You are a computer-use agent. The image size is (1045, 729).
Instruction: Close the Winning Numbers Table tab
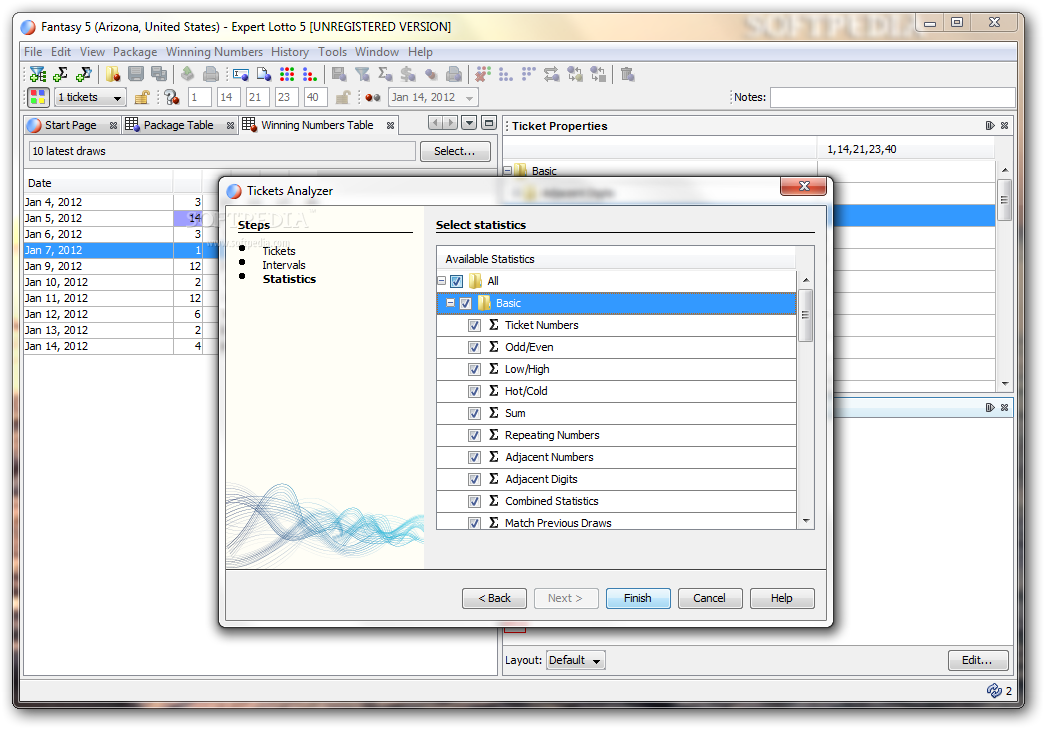(x=391, y=125)
